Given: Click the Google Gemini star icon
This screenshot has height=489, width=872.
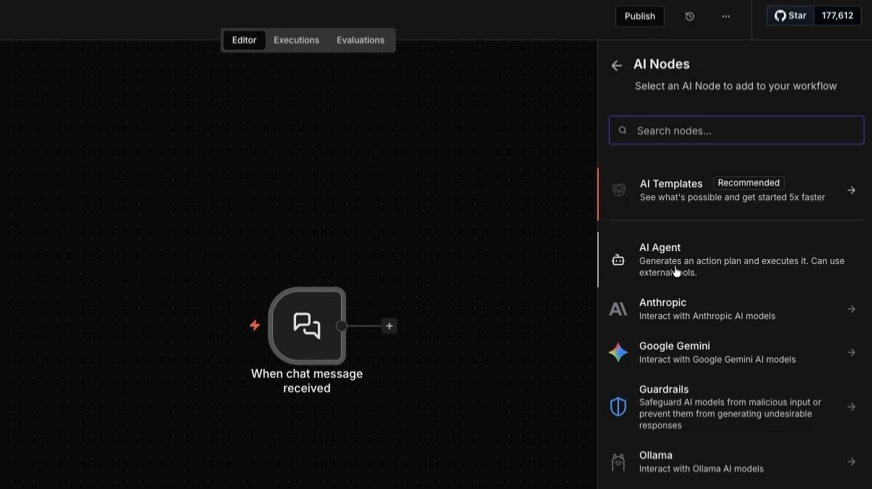Looking at the screenshot, I should (x=618, y=352).
